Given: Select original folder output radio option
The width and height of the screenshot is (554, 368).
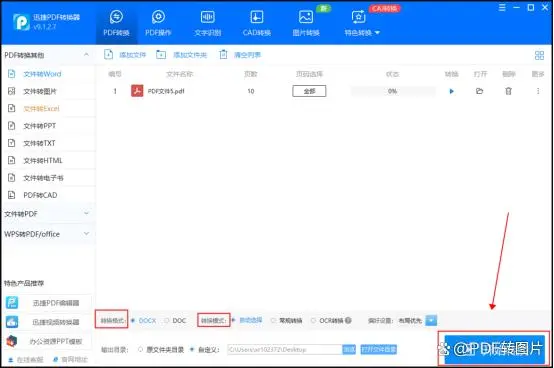Looking at the screenshot, I should click(140, 350).
